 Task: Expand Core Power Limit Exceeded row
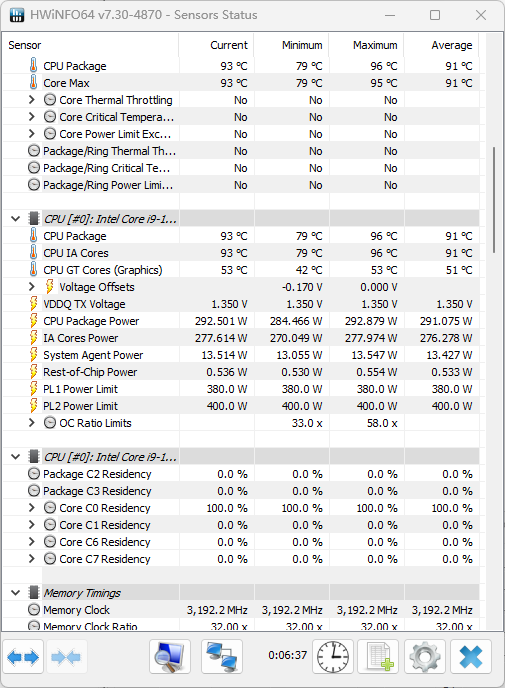(31, 134)
